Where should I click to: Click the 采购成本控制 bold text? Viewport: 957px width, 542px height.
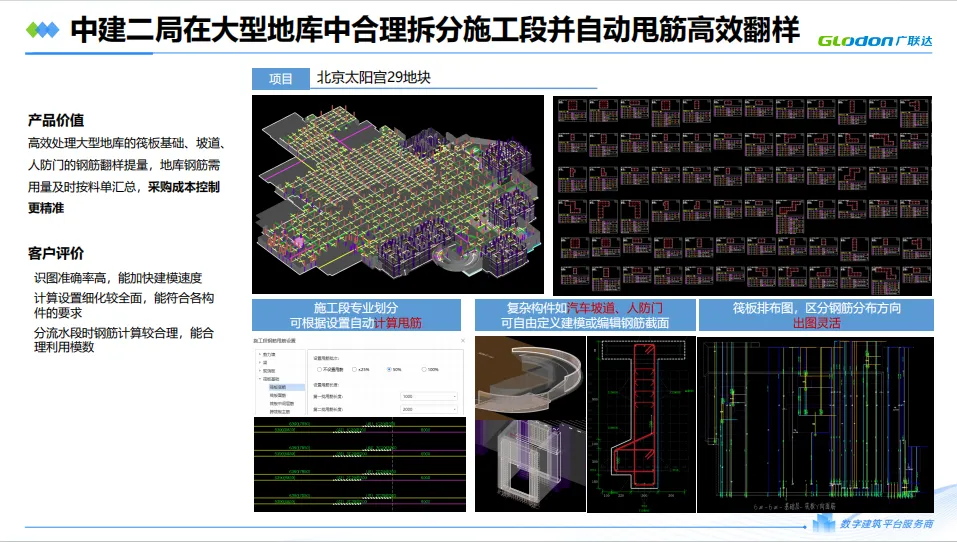[184, 187]
